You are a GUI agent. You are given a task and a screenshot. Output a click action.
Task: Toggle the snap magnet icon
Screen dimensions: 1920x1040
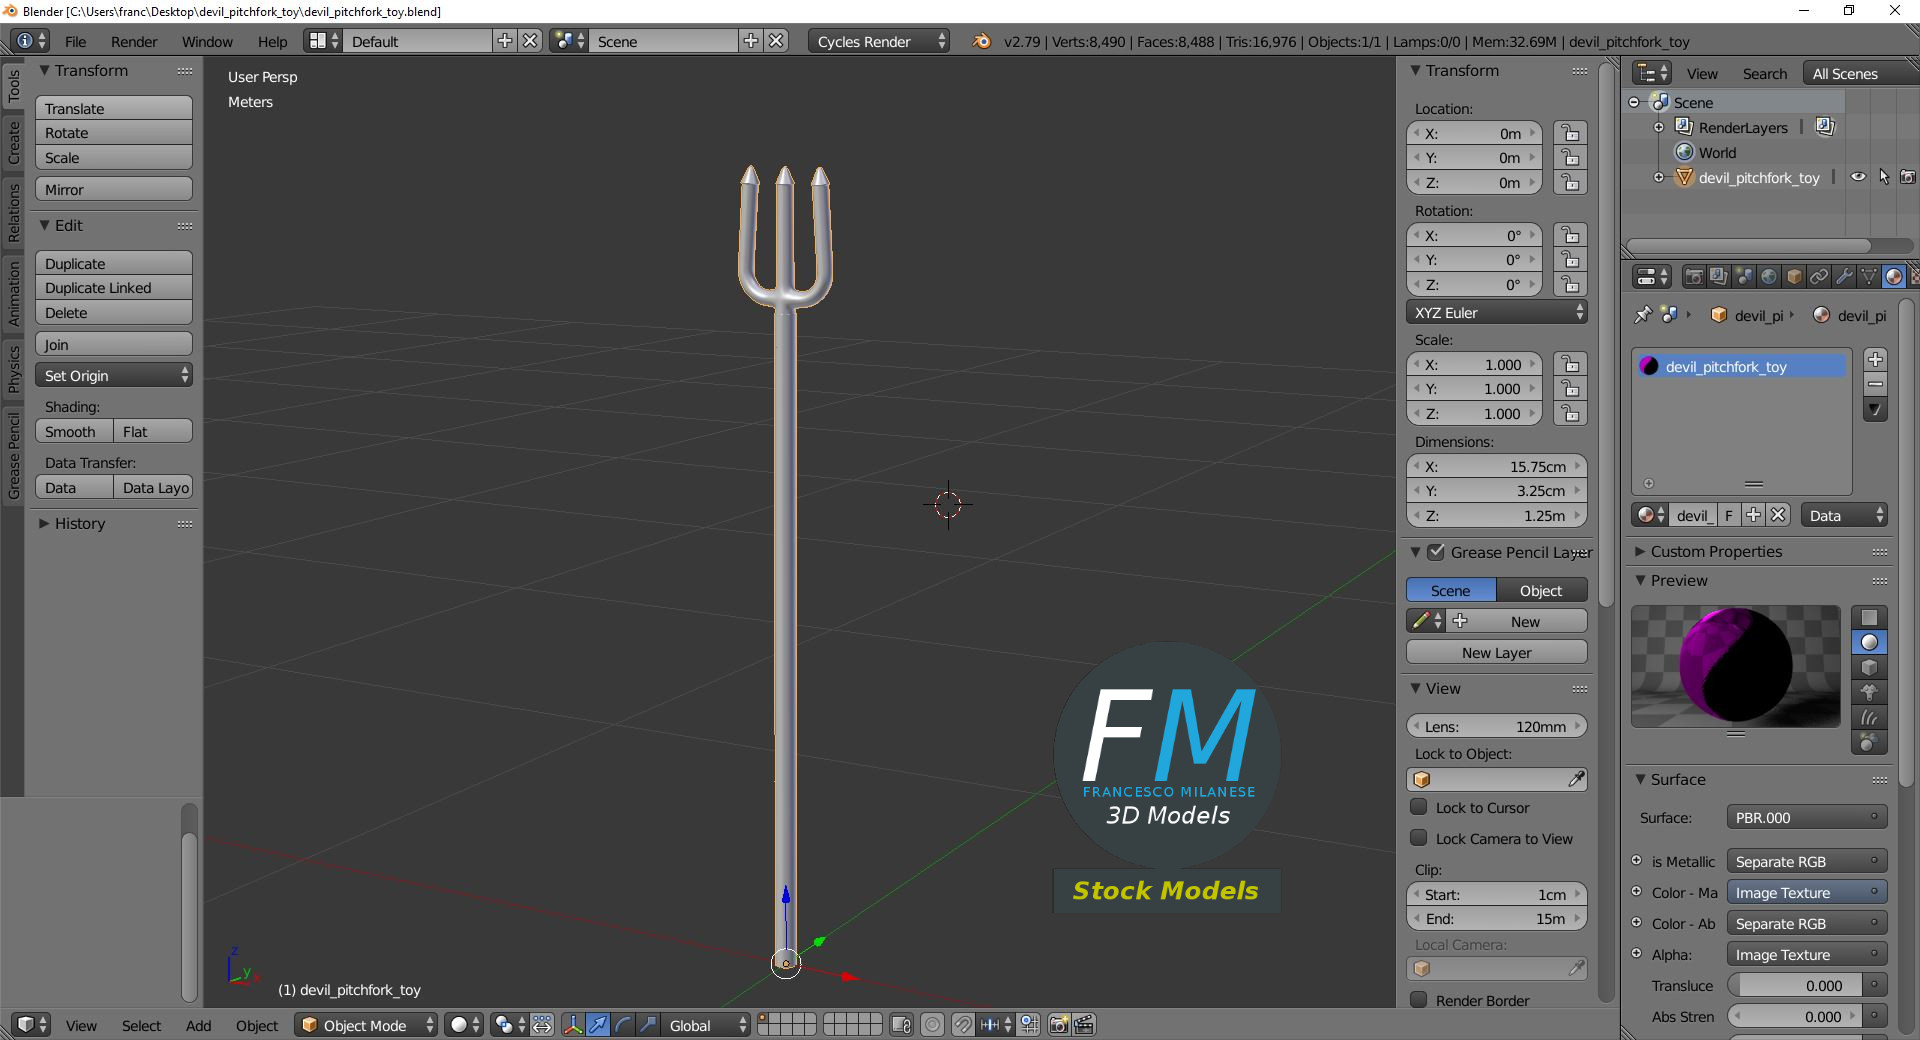963,1025
